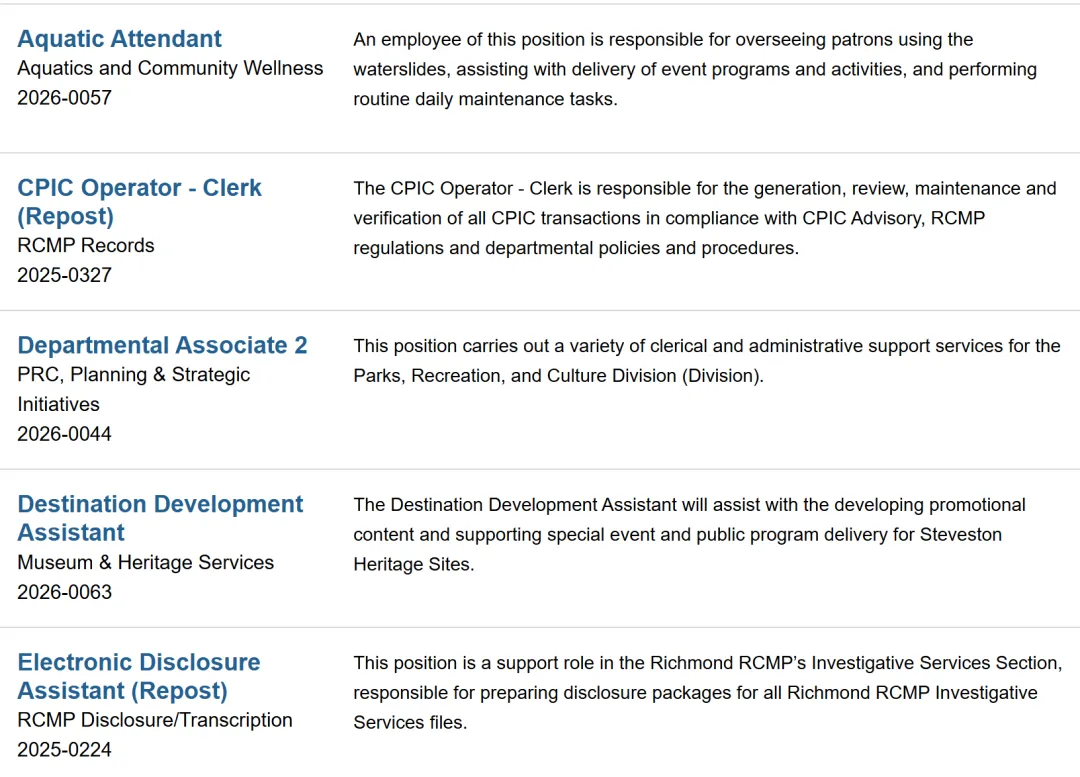
Task: Click the RCMP Disclosure/Transcription department text
Action: click(x=155, y=720)
